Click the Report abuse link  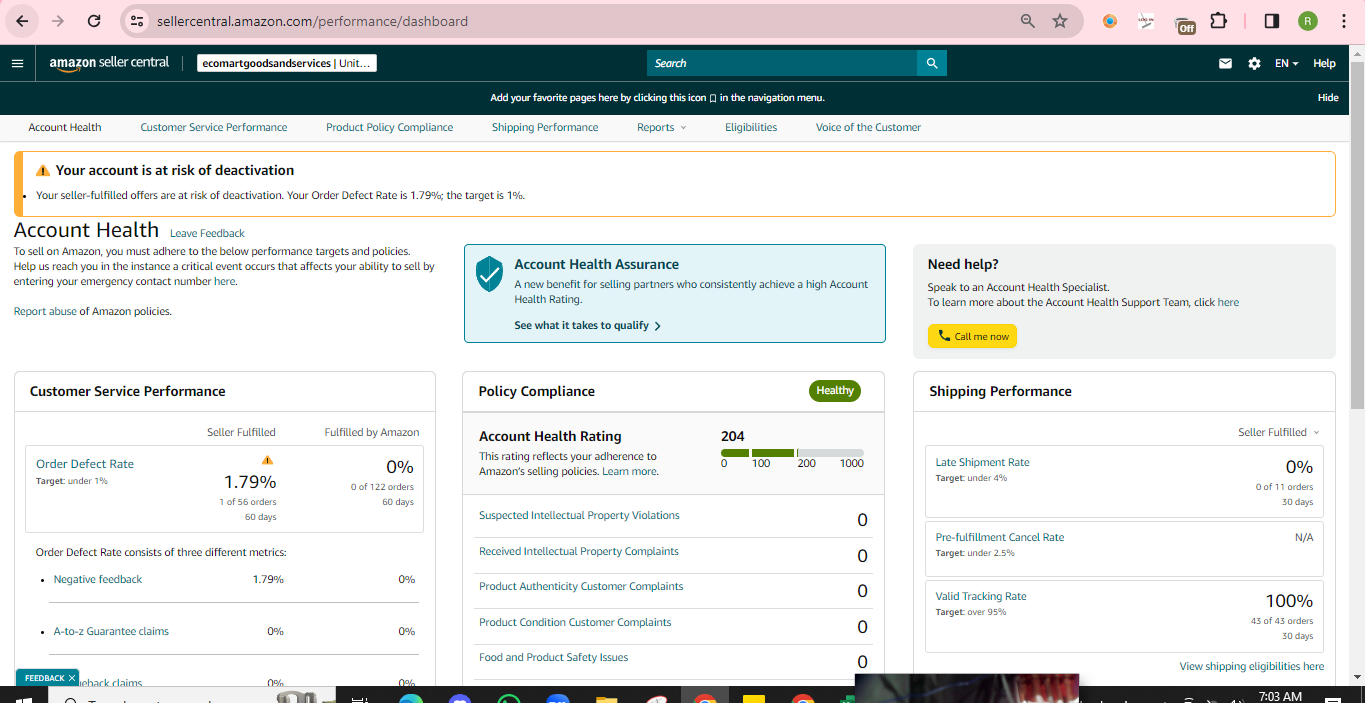coord(45,311)
